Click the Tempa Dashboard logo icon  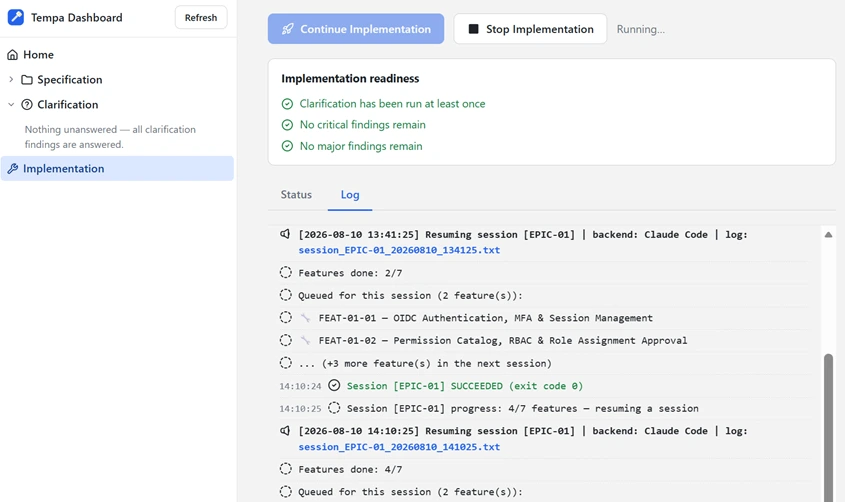point(16,17)
